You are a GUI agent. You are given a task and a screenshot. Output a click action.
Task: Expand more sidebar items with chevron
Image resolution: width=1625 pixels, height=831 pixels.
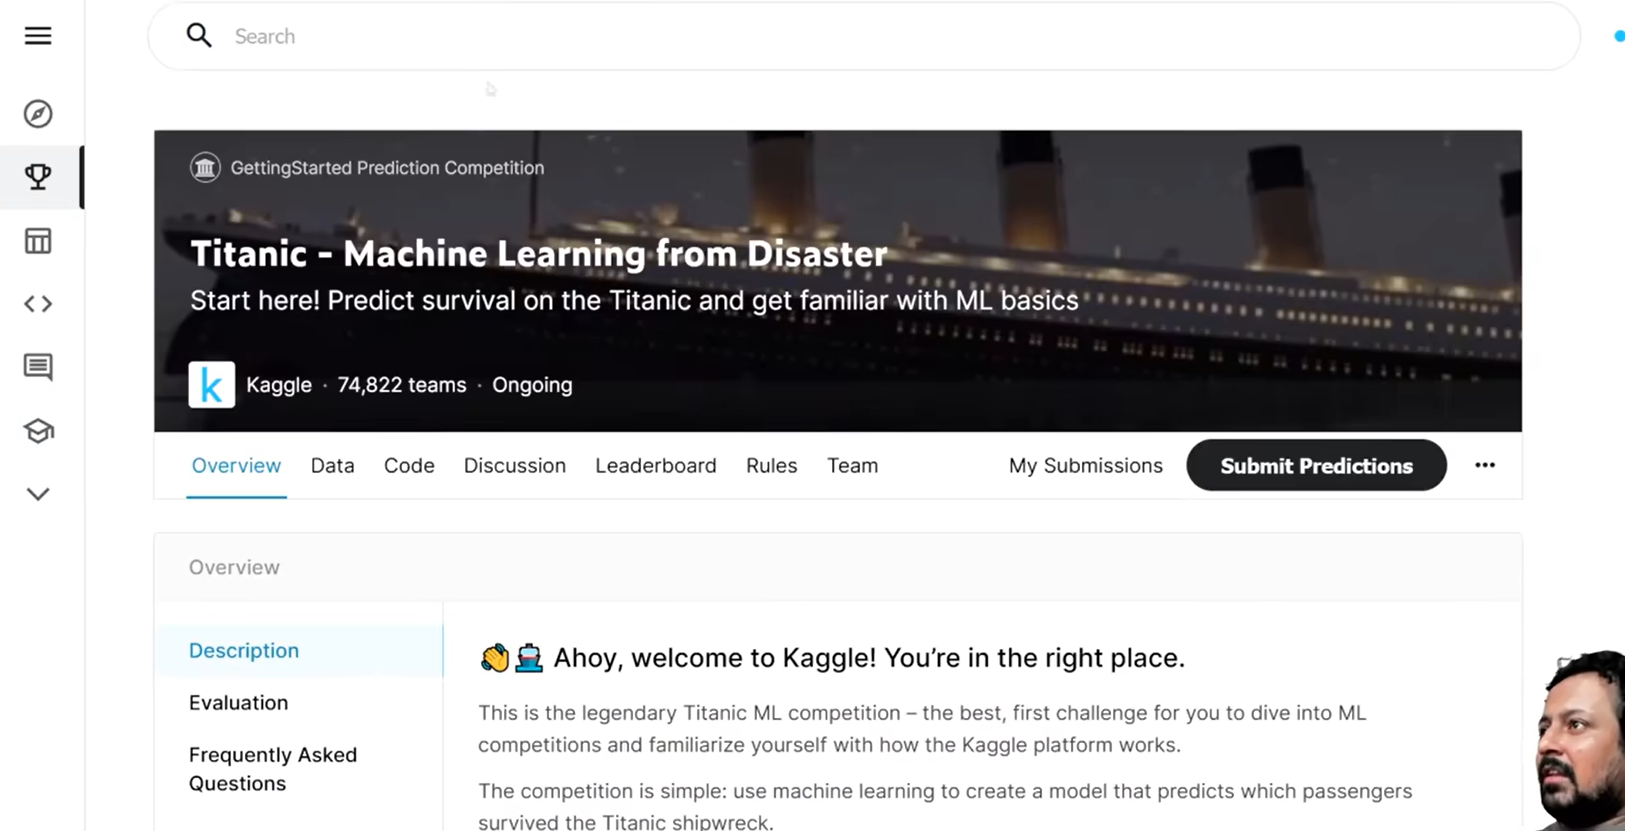[38, 494]
